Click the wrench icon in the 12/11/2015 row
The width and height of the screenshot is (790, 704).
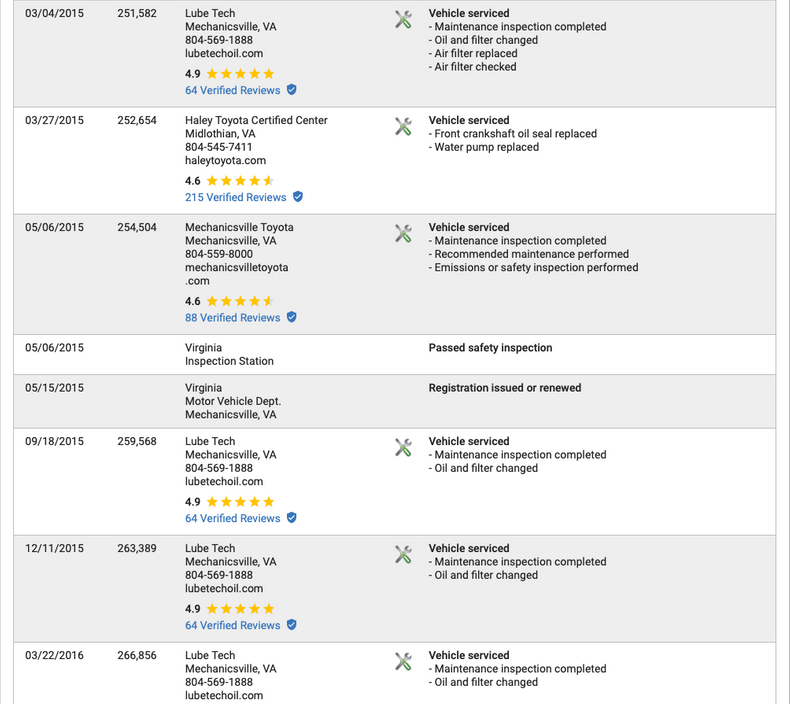click(x=403, y=554)
